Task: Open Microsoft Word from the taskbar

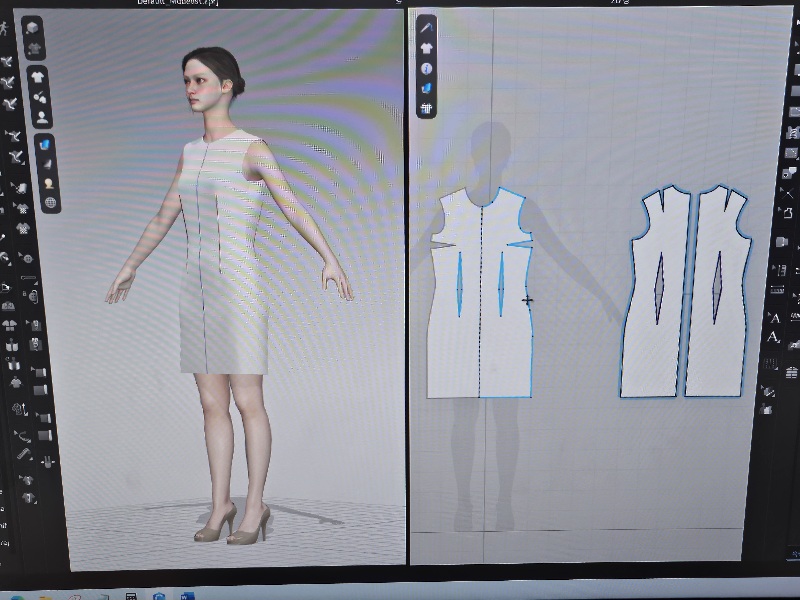Action: (187, 596)
